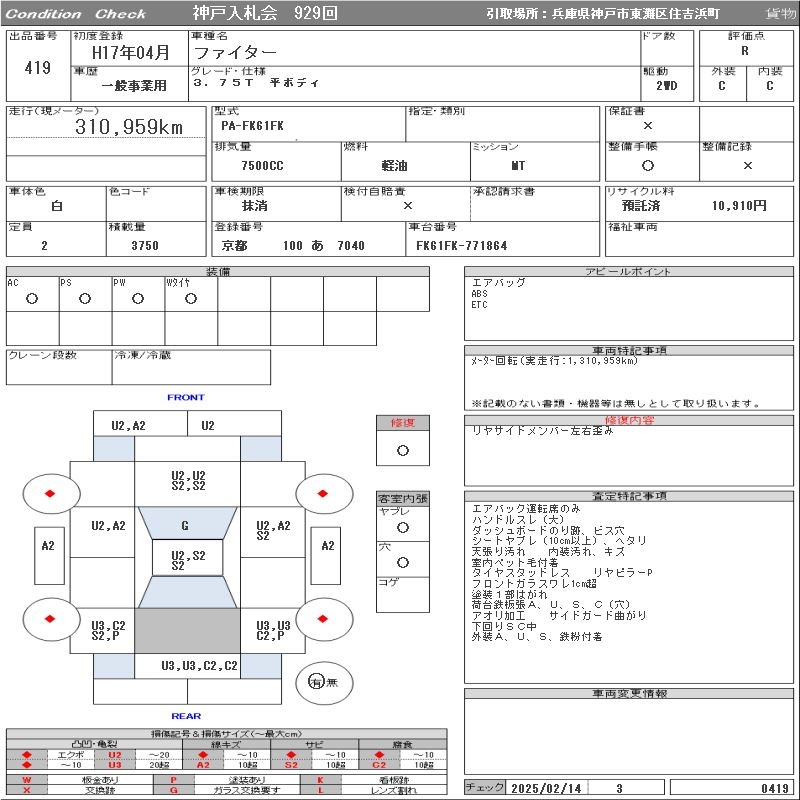Click the check date 2025/02/14

[x=546, y=788]
